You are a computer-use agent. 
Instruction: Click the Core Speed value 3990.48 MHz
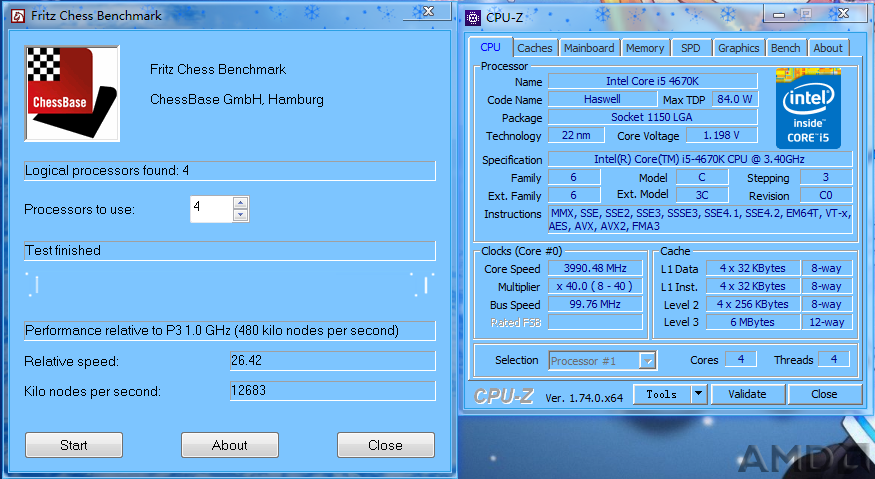pos(595,269)
